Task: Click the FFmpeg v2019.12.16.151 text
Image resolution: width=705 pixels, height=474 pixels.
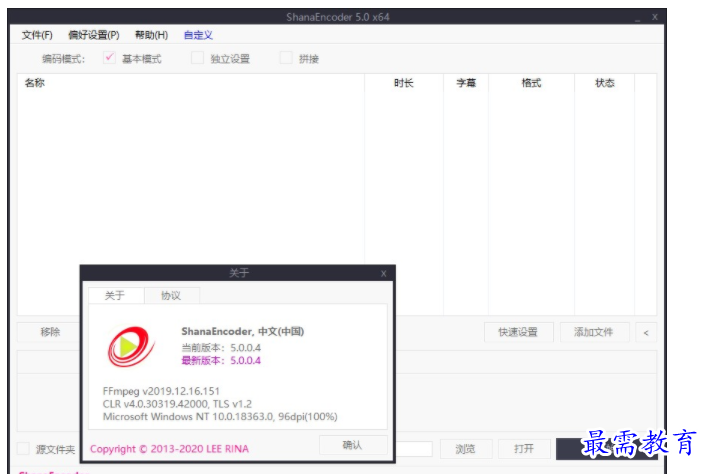Action: 161,391
